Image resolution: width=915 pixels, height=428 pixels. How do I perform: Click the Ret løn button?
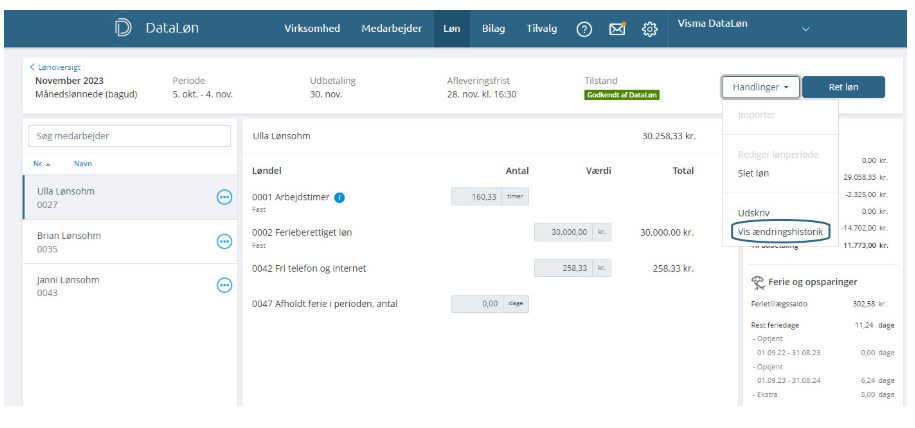(843, 87)
